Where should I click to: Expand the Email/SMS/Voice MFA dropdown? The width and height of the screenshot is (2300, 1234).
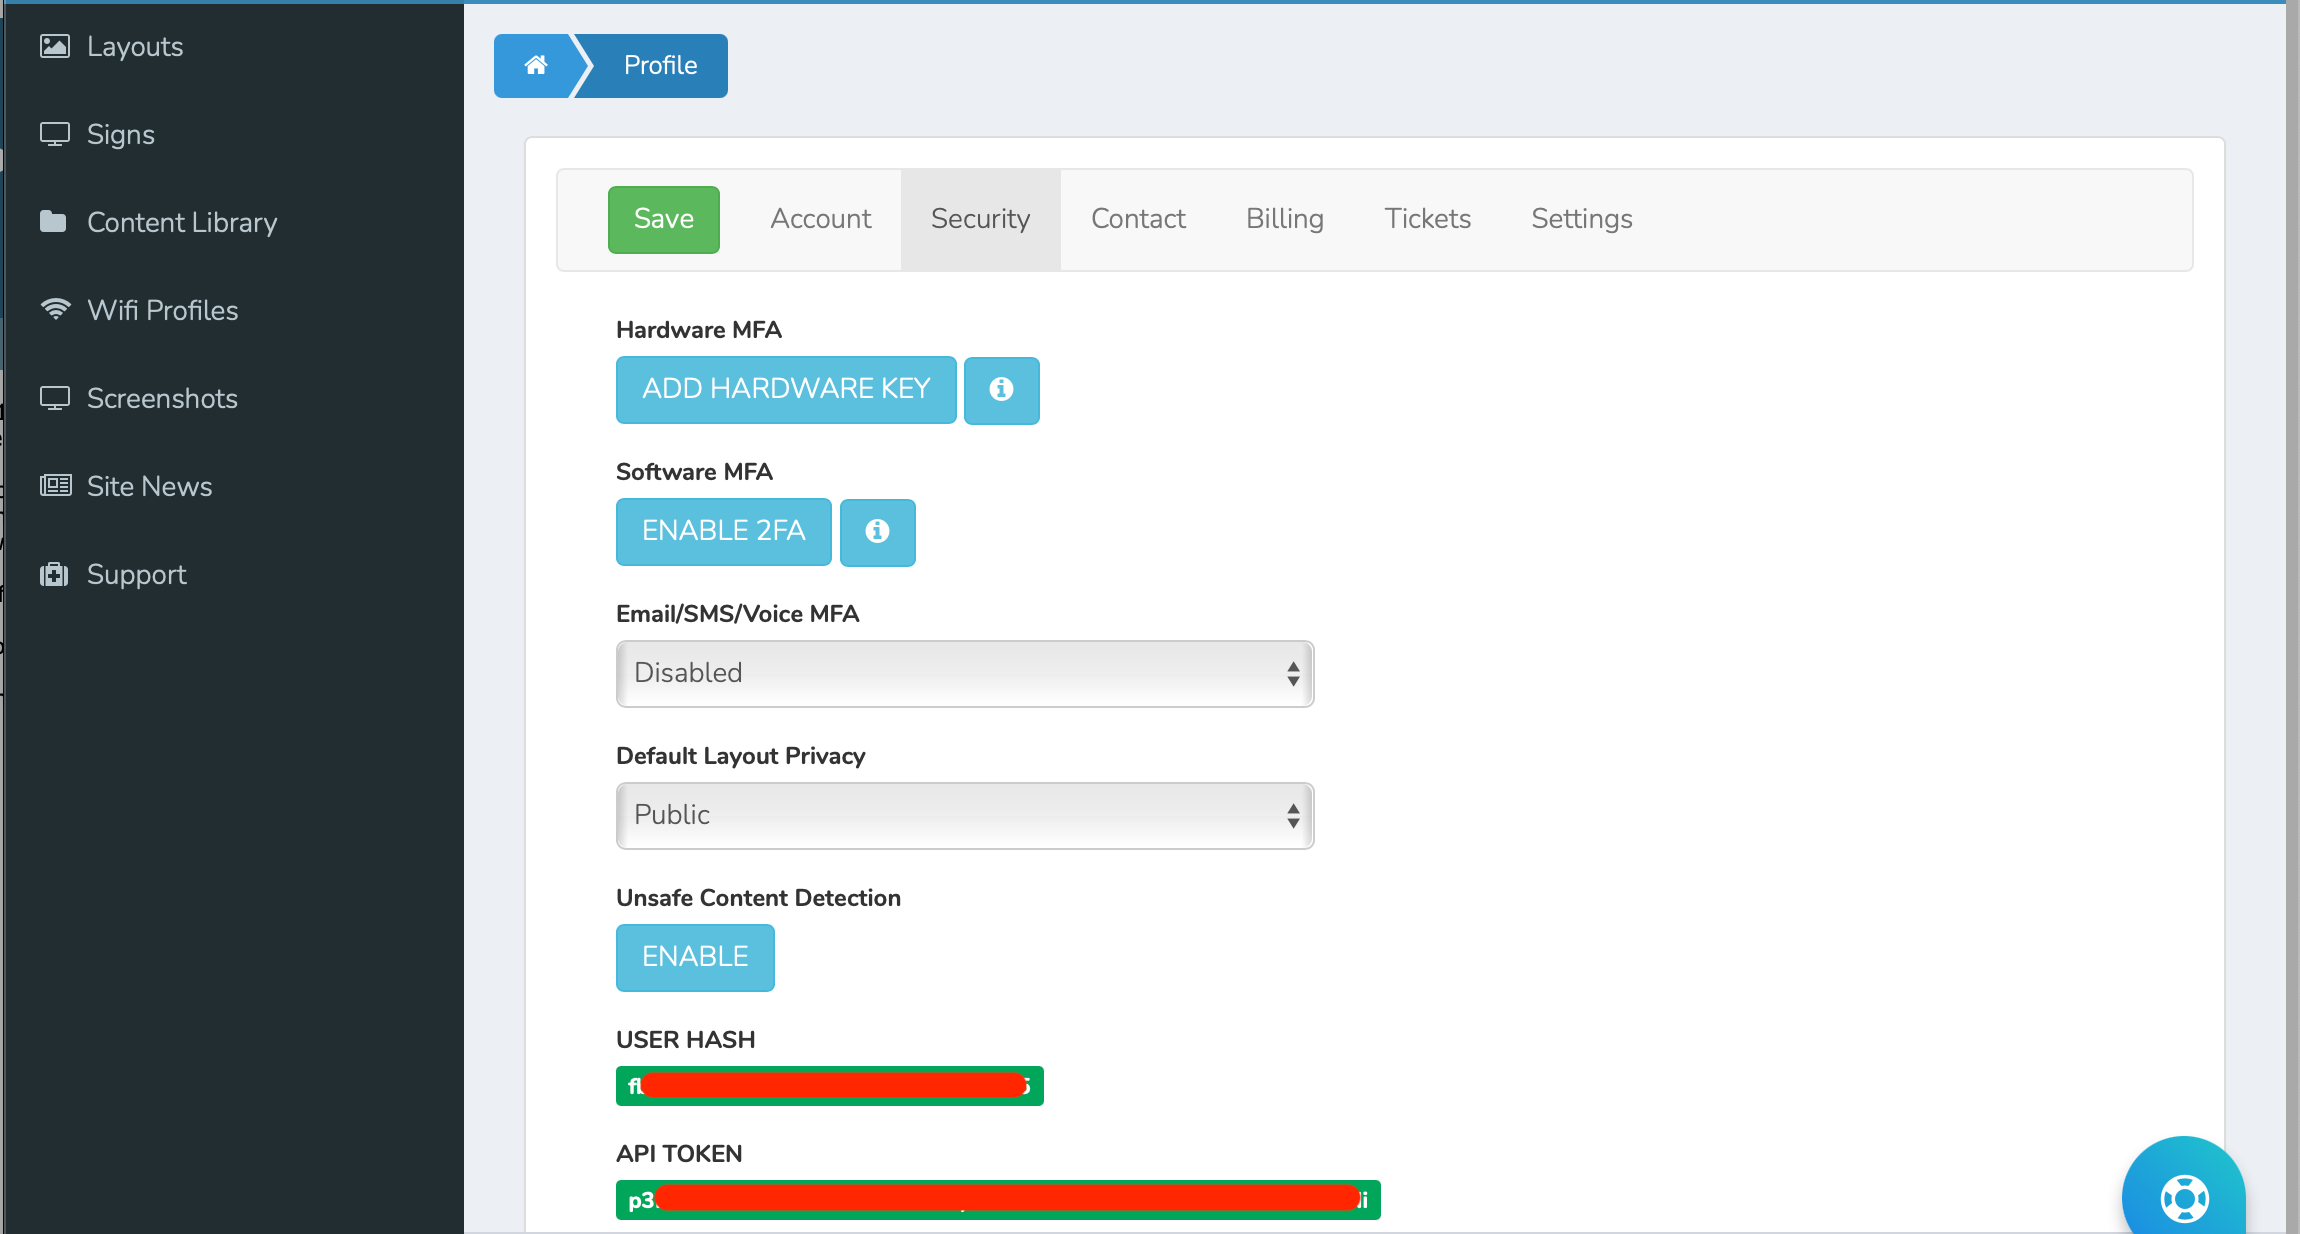(964, 674)
